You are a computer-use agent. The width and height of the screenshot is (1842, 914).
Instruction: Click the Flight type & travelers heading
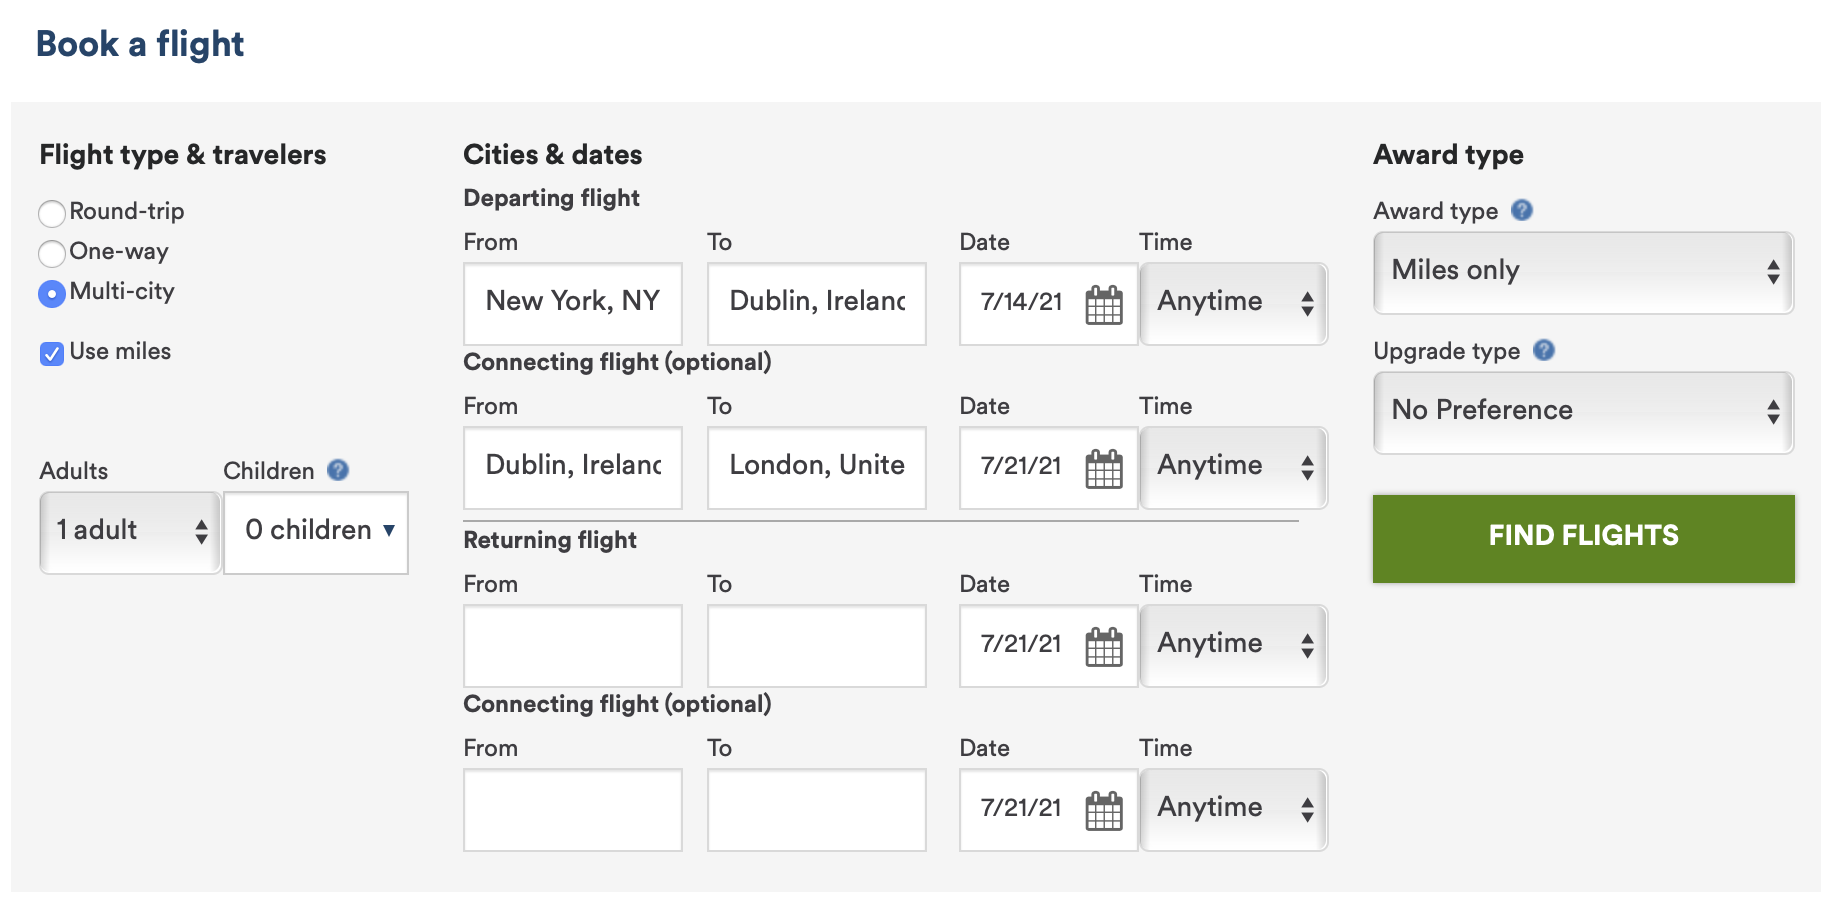(x=183, y=155)
